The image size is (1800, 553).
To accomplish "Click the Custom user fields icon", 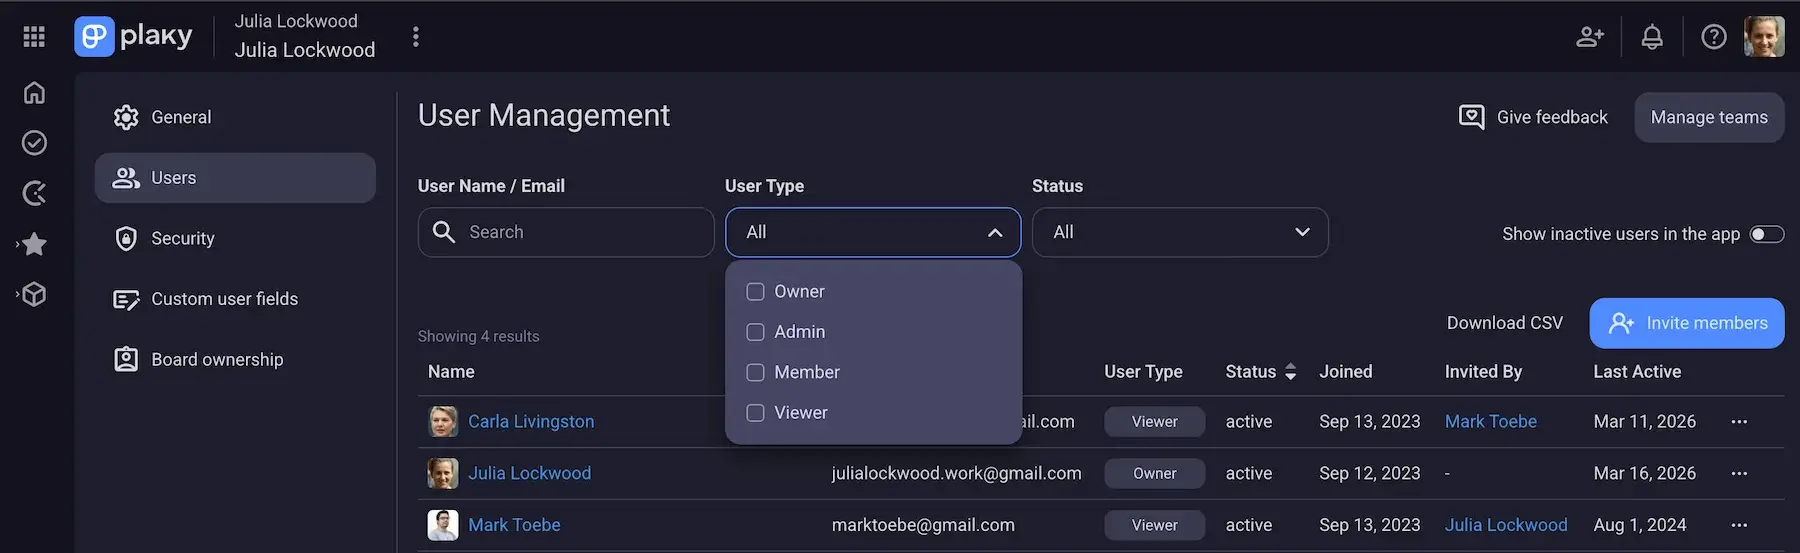I will click(126, 299).
